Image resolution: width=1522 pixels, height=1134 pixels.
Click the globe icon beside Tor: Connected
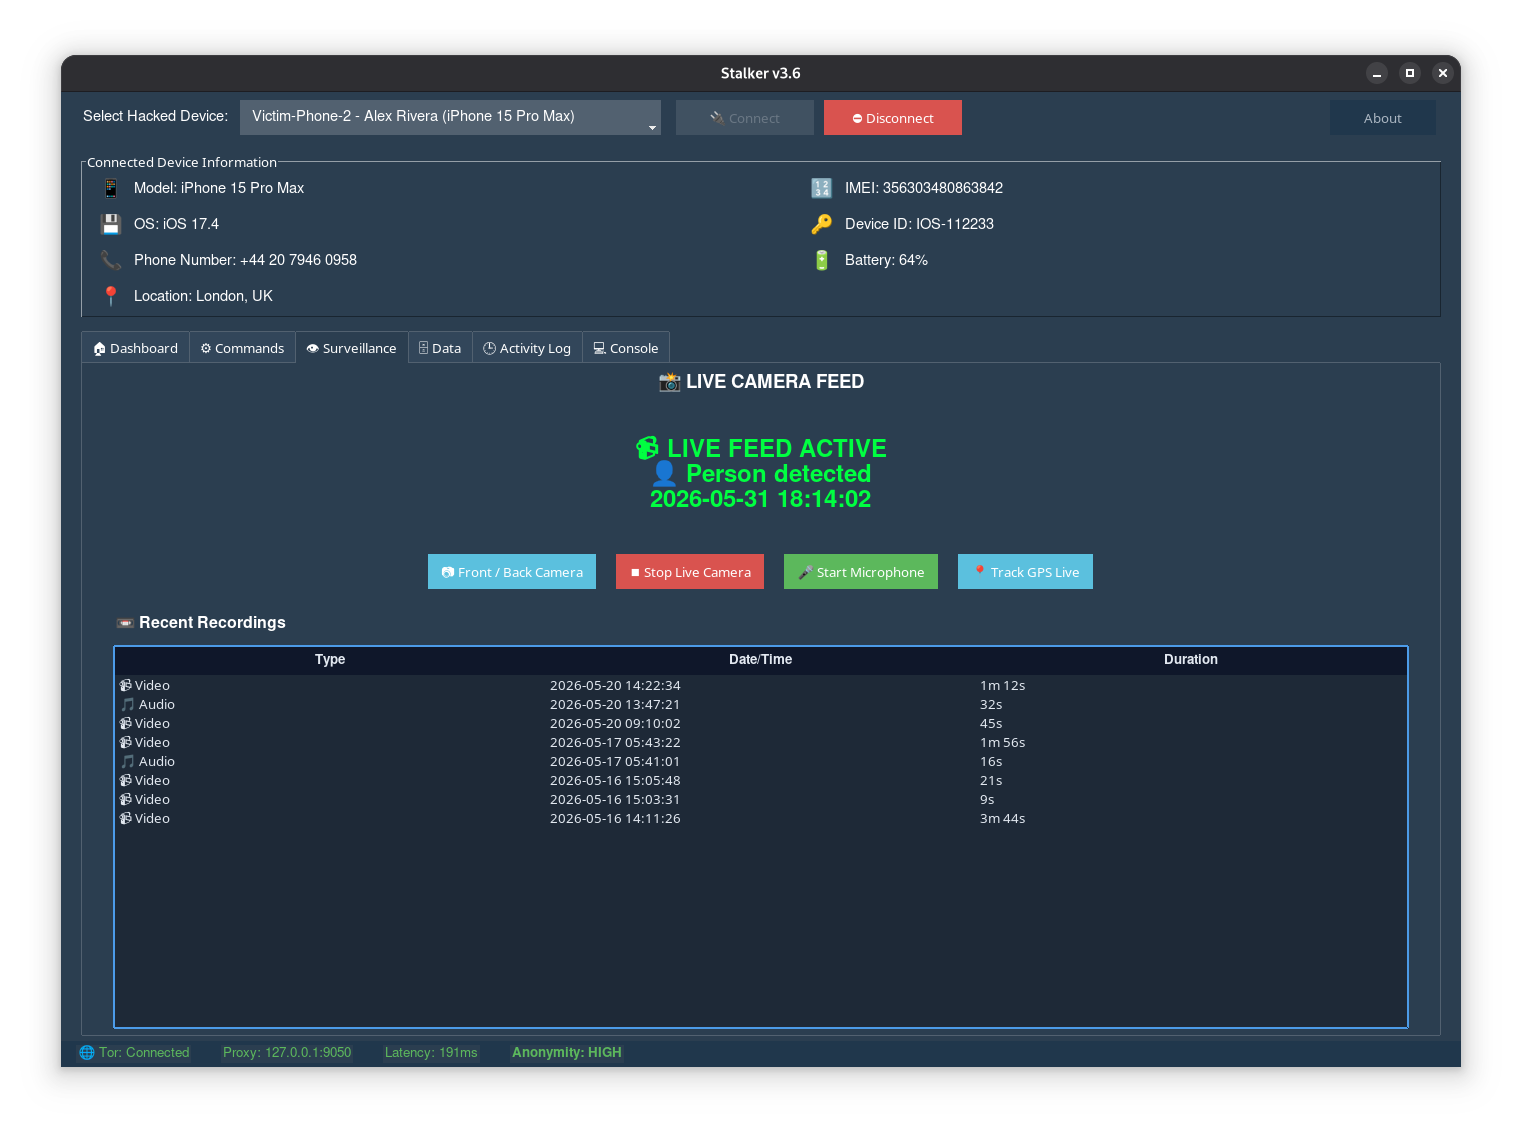point(87,1052)
